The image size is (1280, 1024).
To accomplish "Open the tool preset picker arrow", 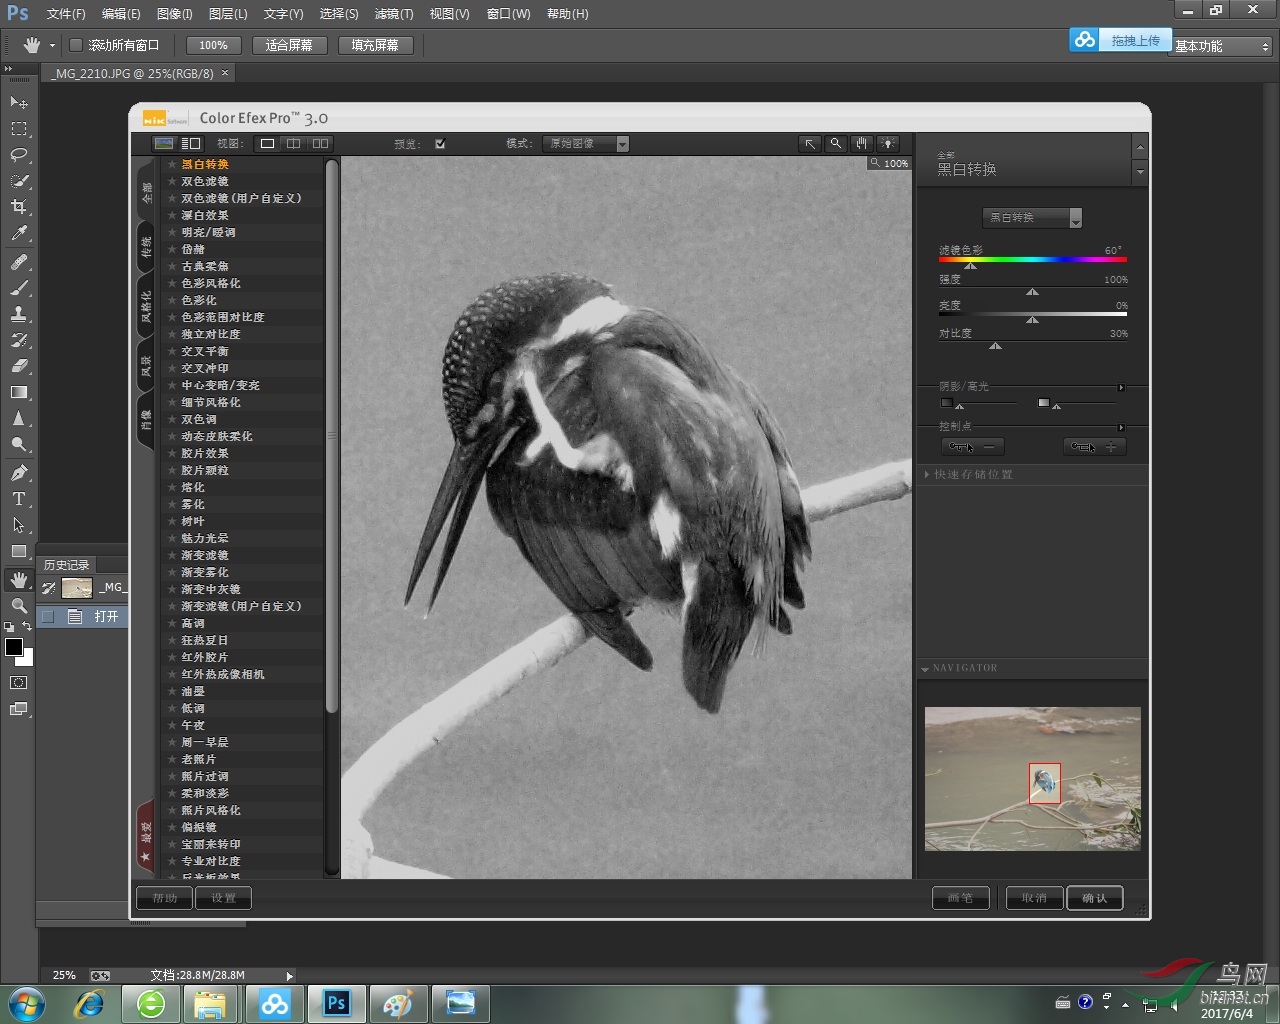I will [x=53, y=46].
